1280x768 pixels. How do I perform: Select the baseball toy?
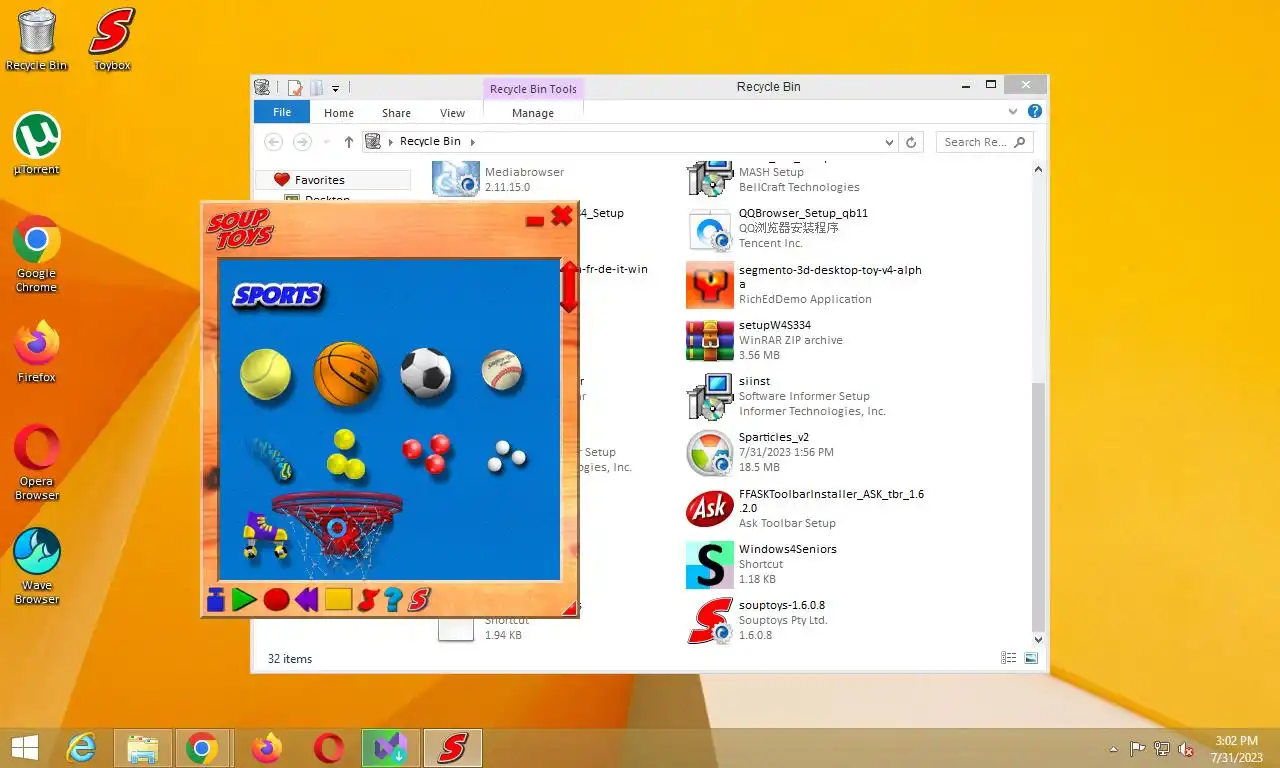501,370
